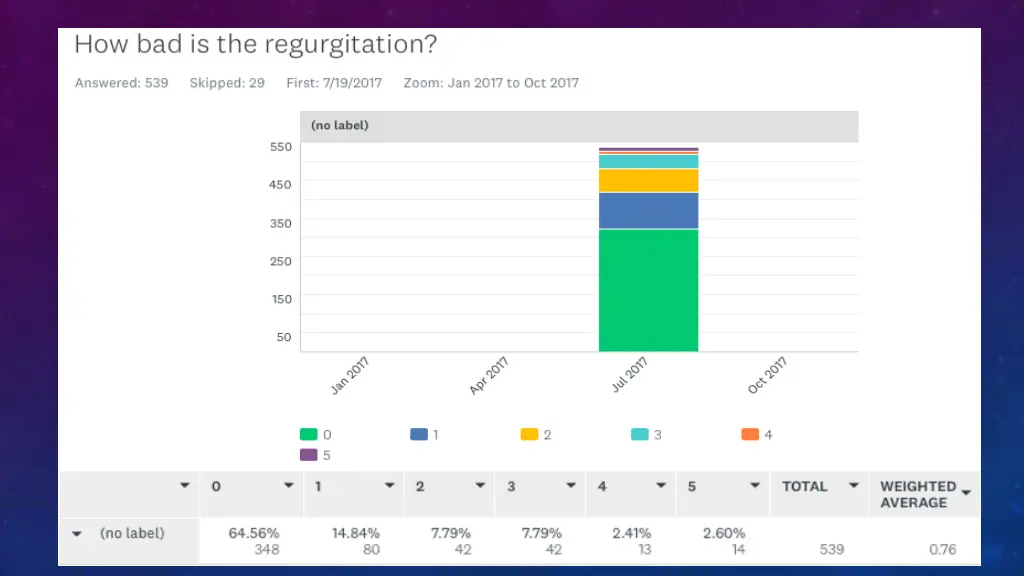Viewport: 1024px width, 576px height.
Task: Open the first empty header column dropdown
Action: pyautogui.click(x=185, y=485)
